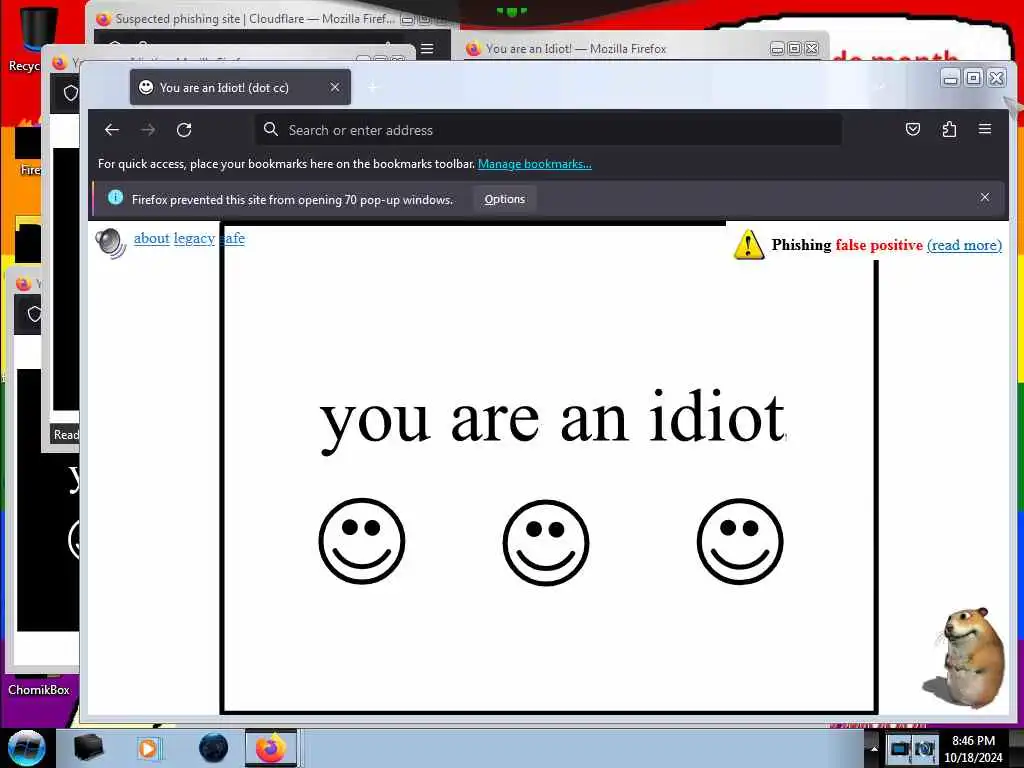Open the dark globe taskbar icon
The height and width of the screenshot is (768, 1024).
click(x=214, y=748)
